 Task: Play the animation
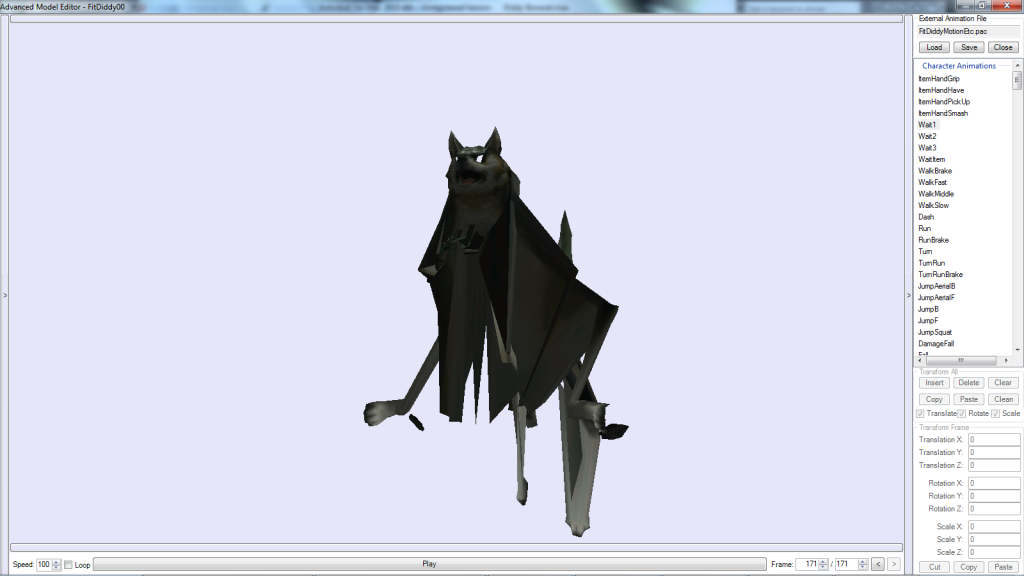click(x=429, y=564)
